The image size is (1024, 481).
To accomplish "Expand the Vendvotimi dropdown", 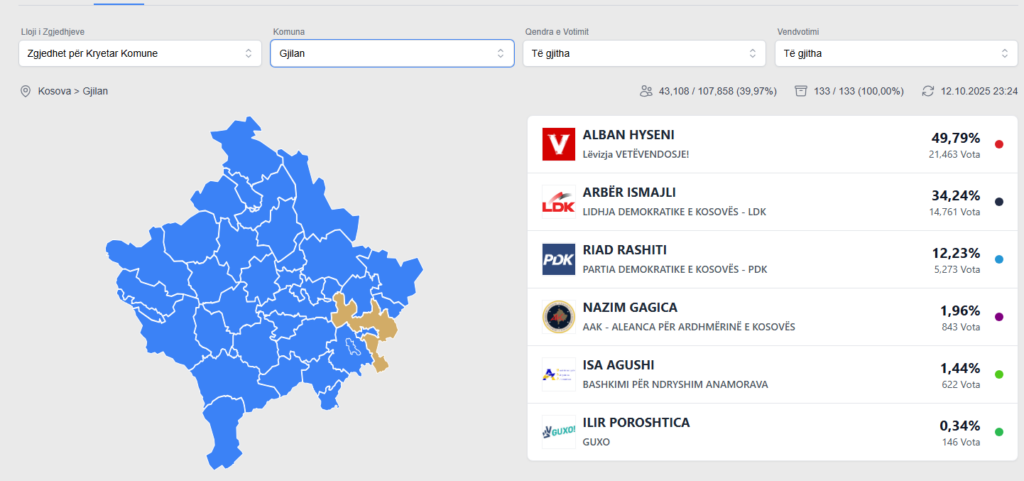I will pos(896,53).
